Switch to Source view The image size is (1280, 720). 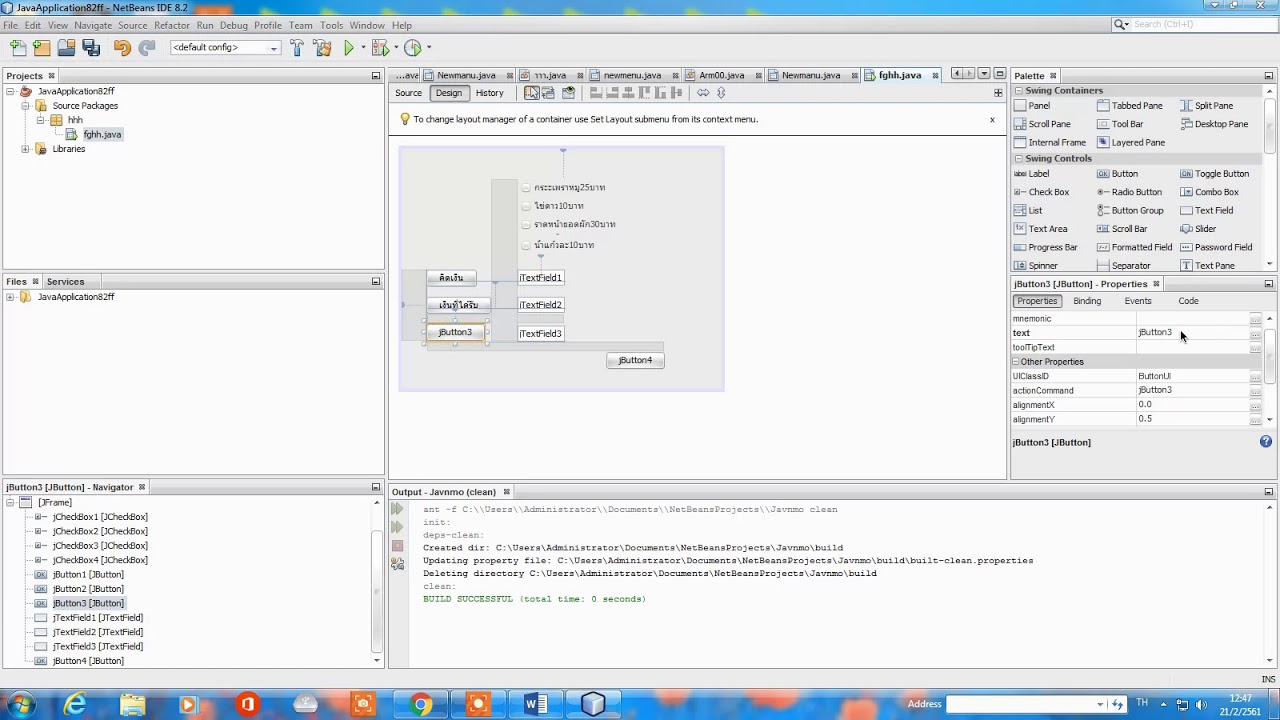point(408,93)
